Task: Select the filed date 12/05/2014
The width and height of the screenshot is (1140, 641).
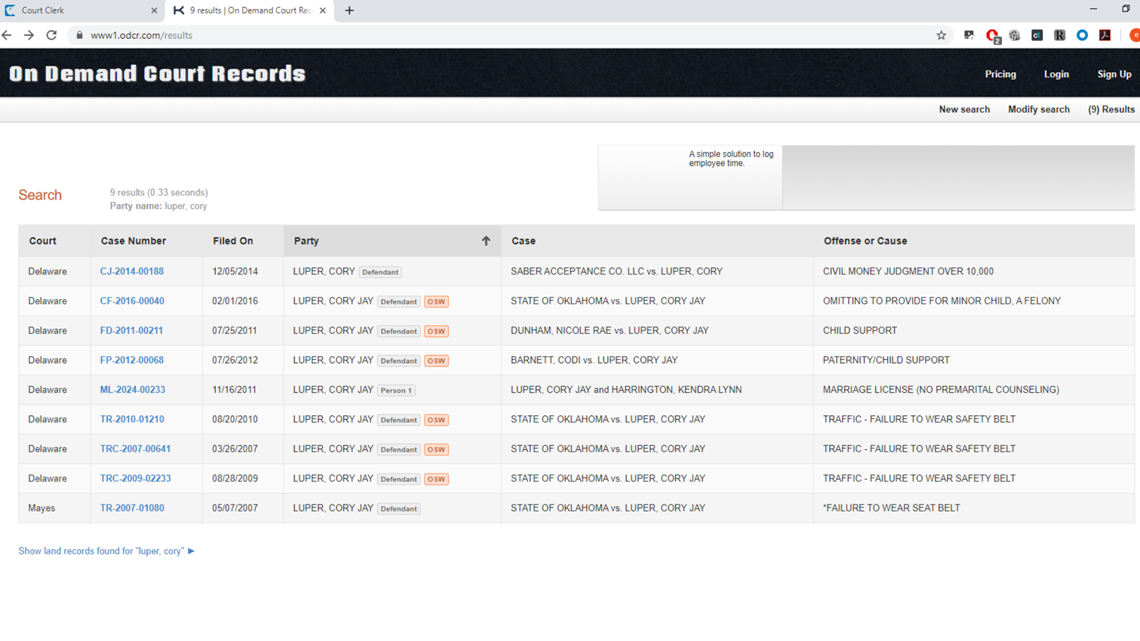Action: [235, 271]
